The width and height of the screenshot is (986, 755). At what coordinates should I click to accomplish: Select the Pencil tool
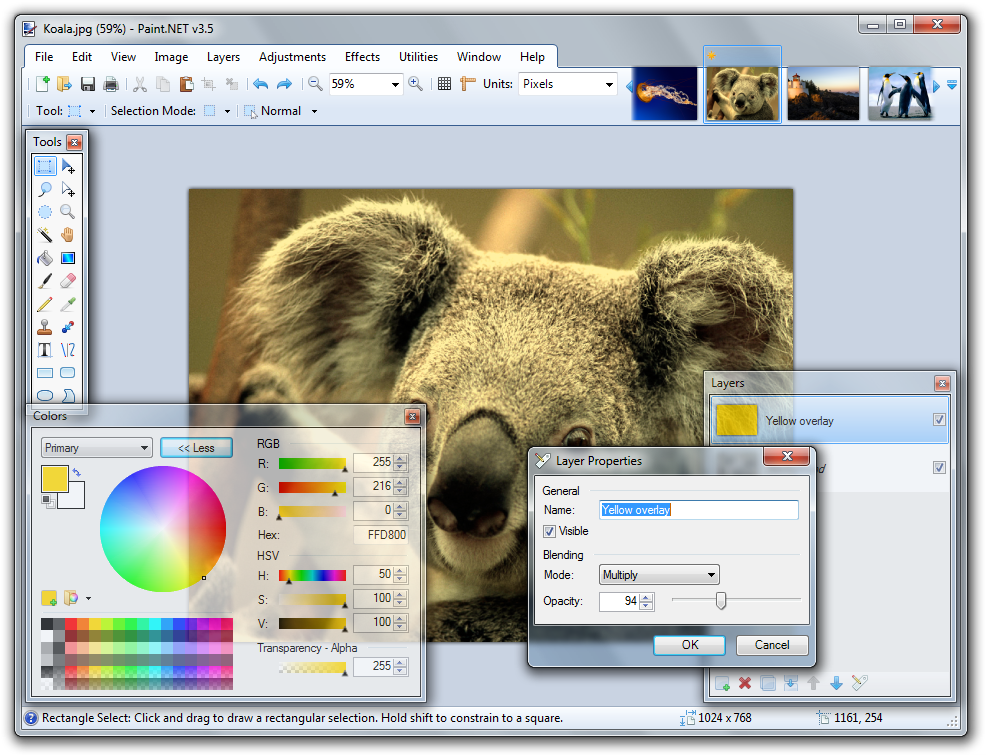45,304
